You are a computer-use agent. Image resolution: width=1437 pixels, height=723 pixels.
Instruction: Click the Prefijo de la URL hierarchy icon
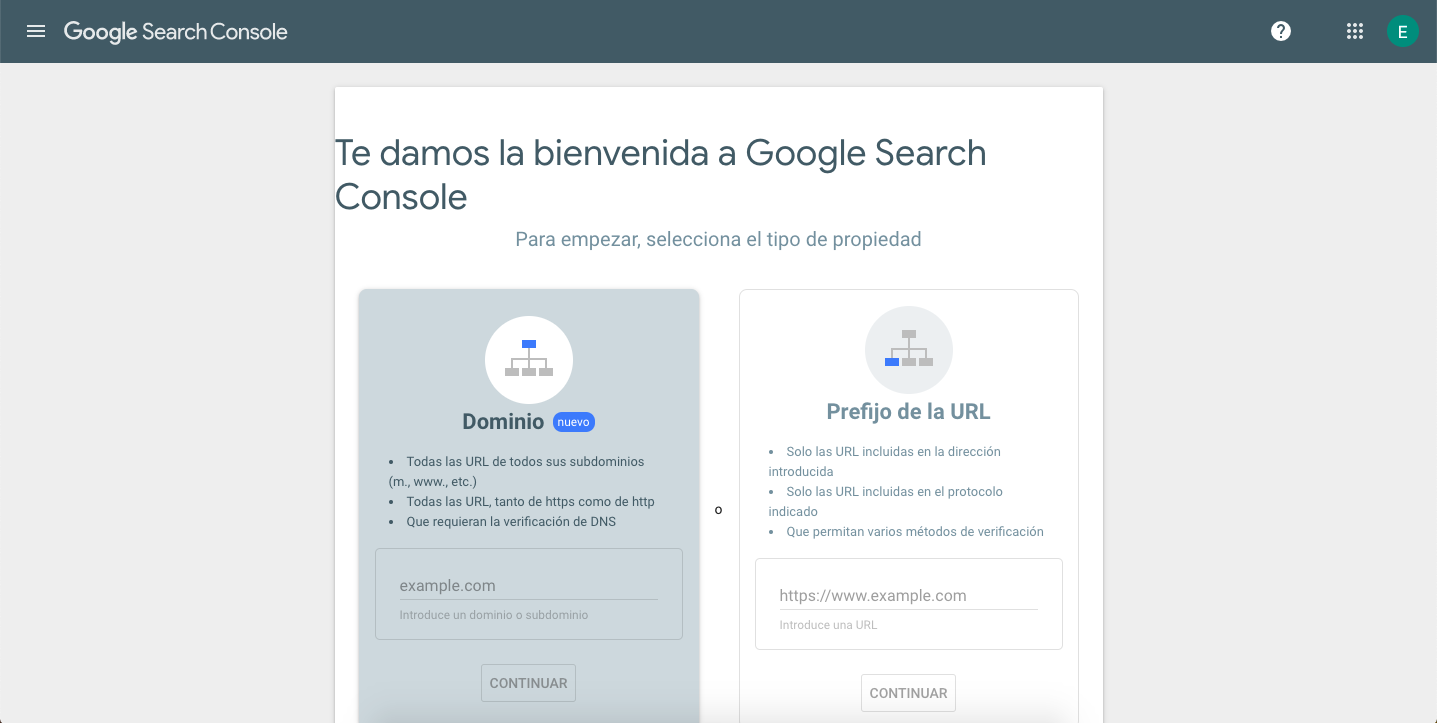[908, 349]
